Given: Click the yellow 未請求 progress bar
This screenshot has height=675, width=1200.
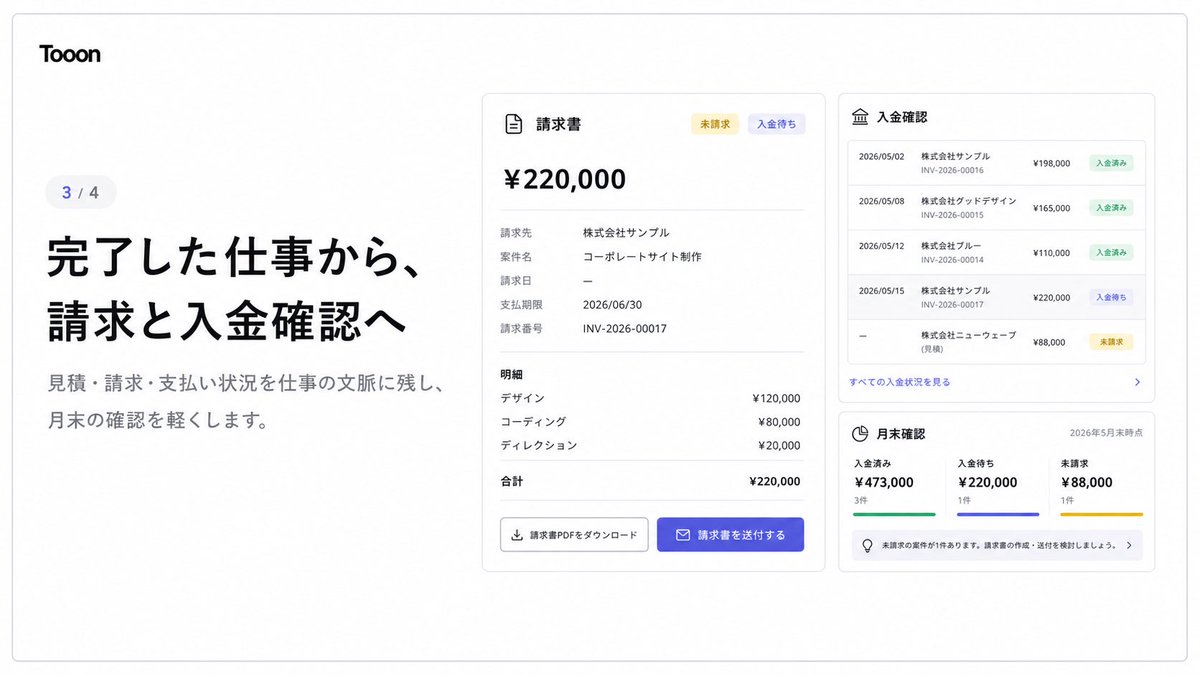Looking at the screenshot, I should [x=1101, y=514].
